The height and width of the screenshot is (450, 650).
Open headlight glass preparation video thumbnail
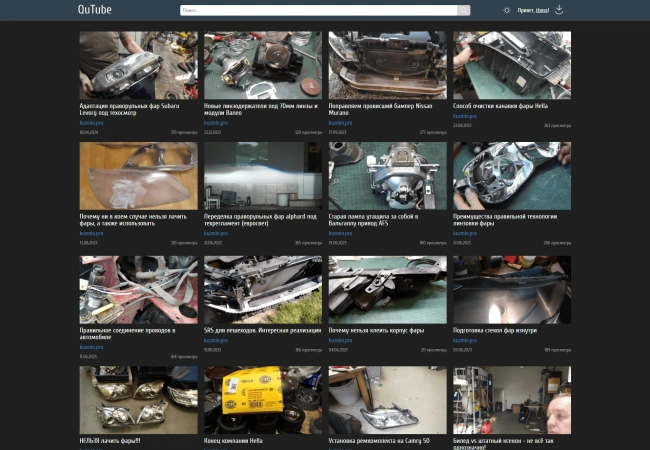[511, 289]
